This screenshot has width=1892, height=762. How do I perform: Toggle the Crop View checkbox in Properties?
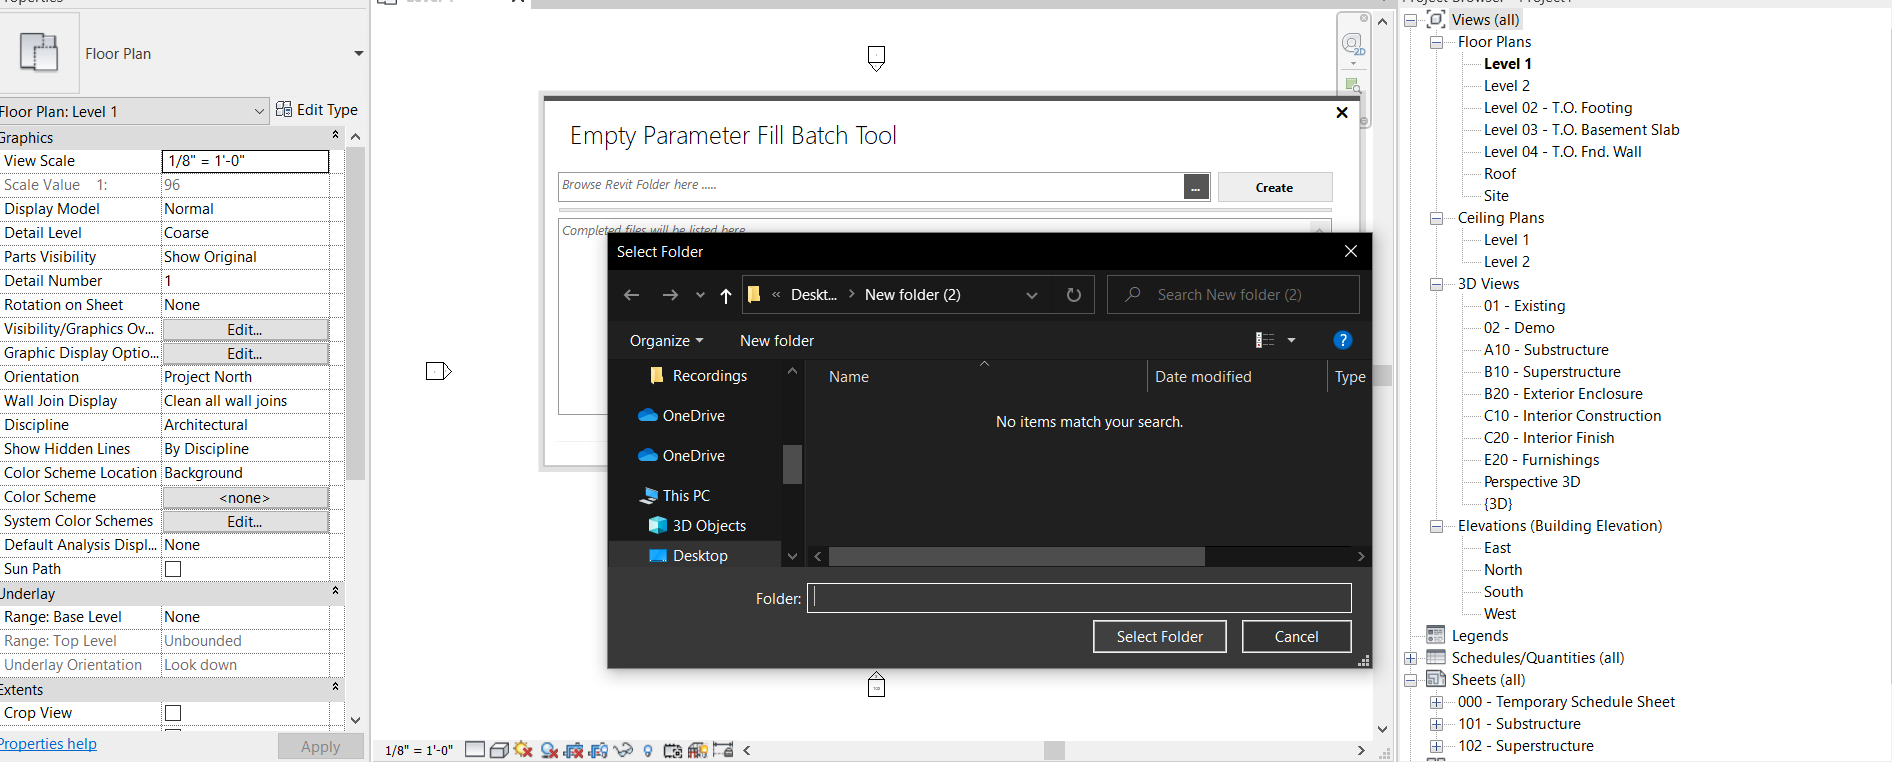(x=173, y=713)
